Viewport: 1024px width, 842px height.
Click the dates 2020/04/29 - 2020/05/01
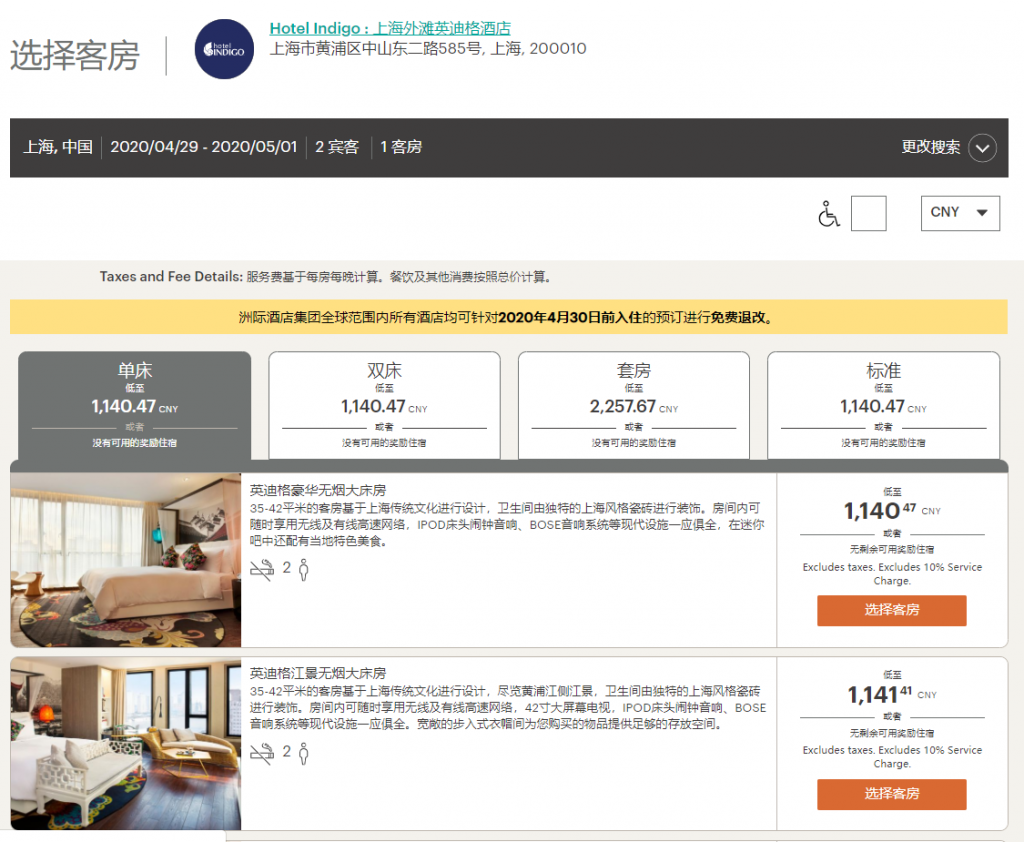tap(204, 147)
